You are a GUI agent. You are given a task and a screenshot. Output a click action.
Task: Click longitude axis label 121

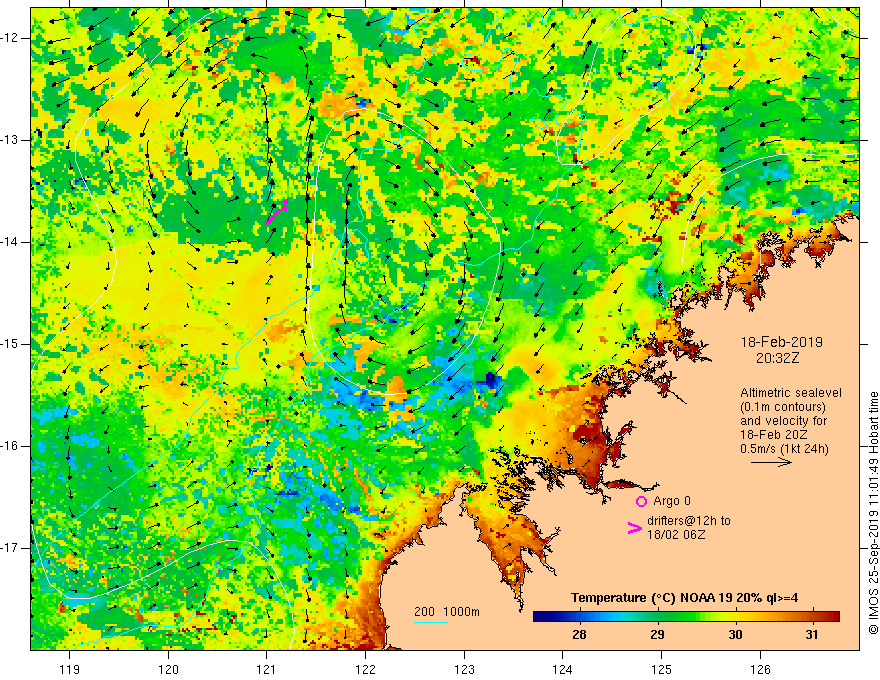267,669
